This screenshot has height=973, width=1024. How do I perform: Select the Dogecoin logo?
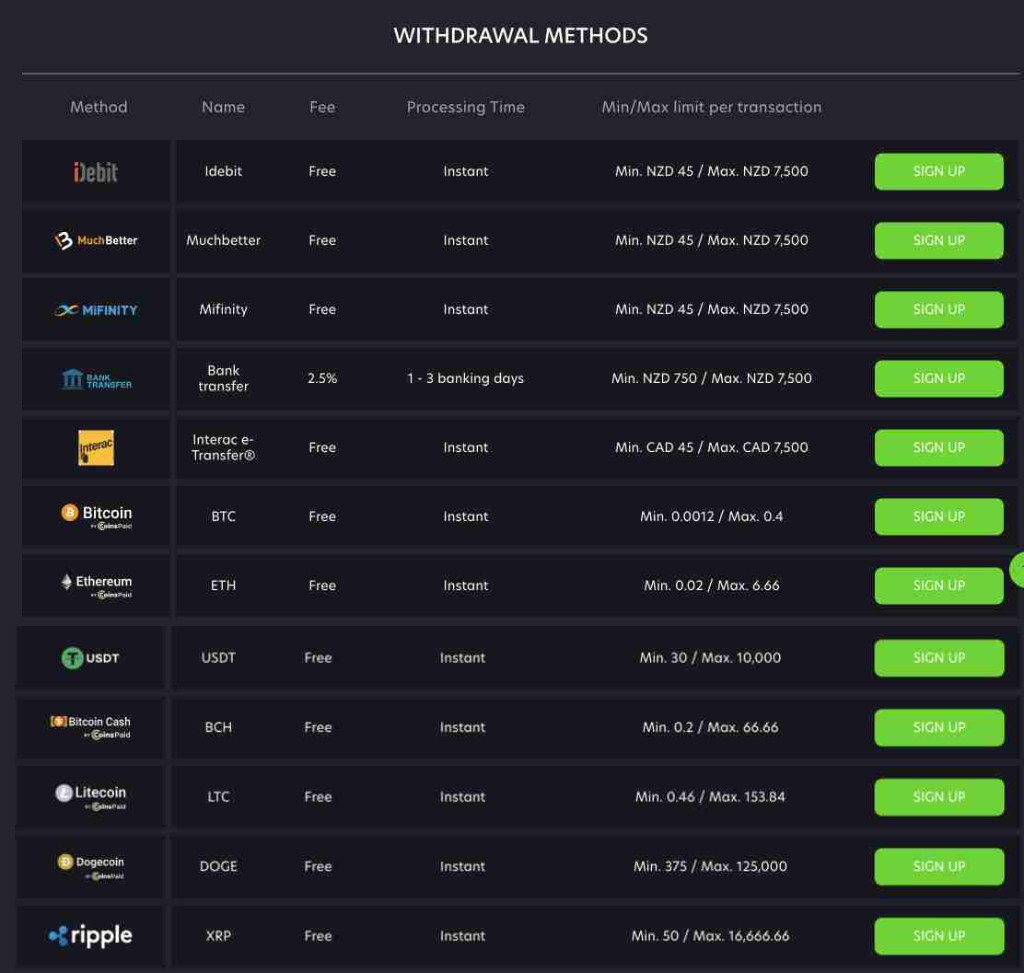point(93,863)
